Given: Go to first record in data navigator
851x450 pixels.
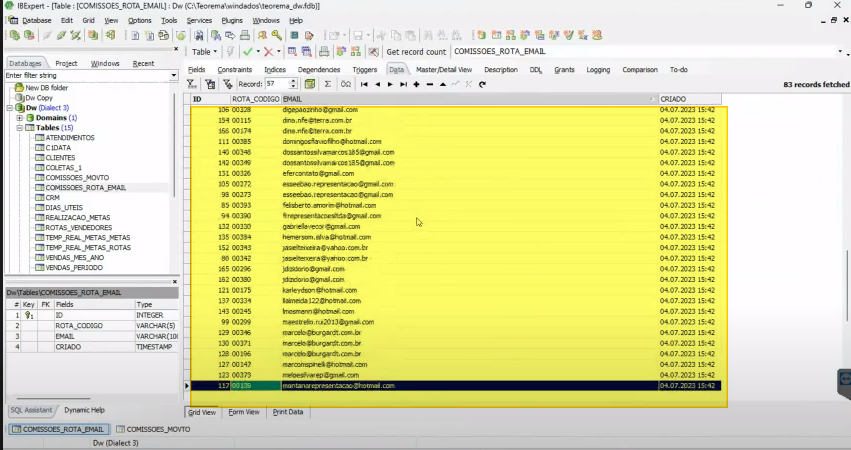Looking at the screenshot, I should pyautogui.click(x=364, y=84).
